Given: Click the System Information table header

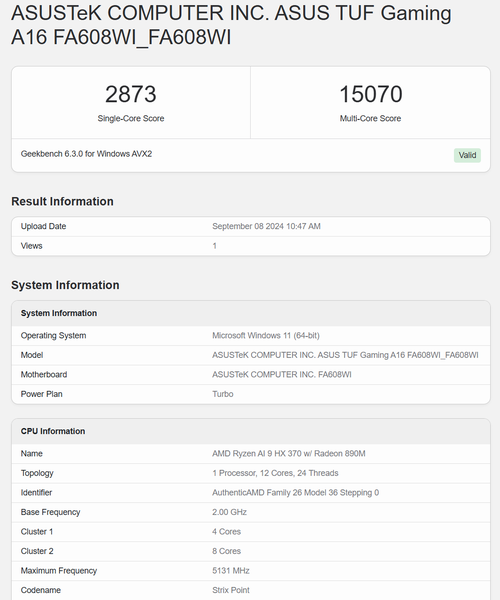Looking at the screenshot, I should tap(251, 313).
